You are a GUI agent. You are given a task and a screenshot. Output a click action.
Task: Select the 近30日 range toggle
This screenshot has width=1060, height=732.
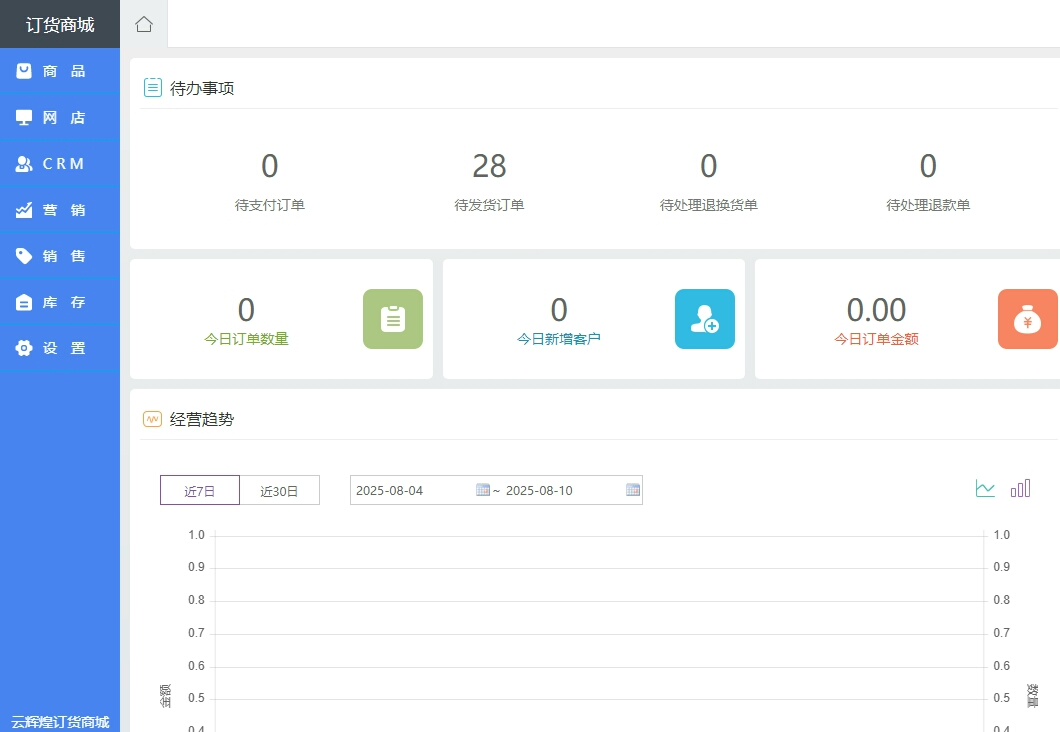pyautogui.click(x=279, y=491)
